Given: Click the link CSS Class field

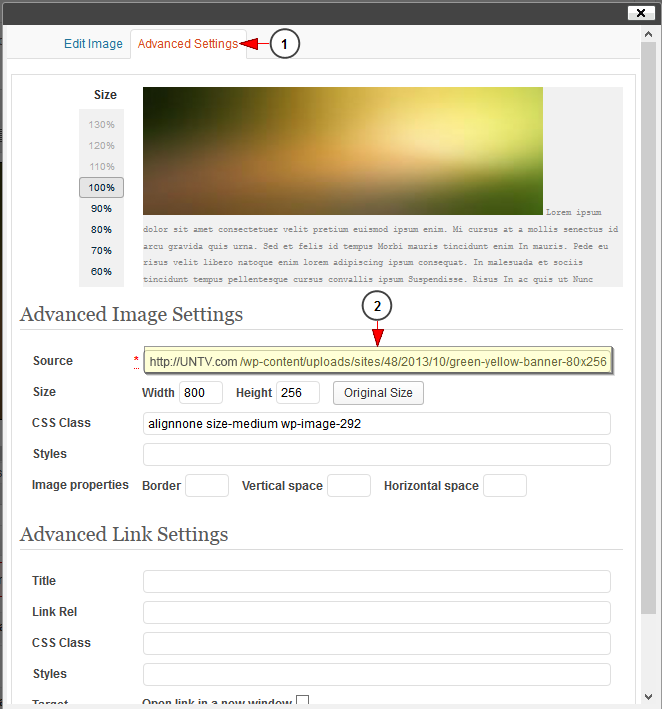Looking at the screenshot, I should 377,643.
